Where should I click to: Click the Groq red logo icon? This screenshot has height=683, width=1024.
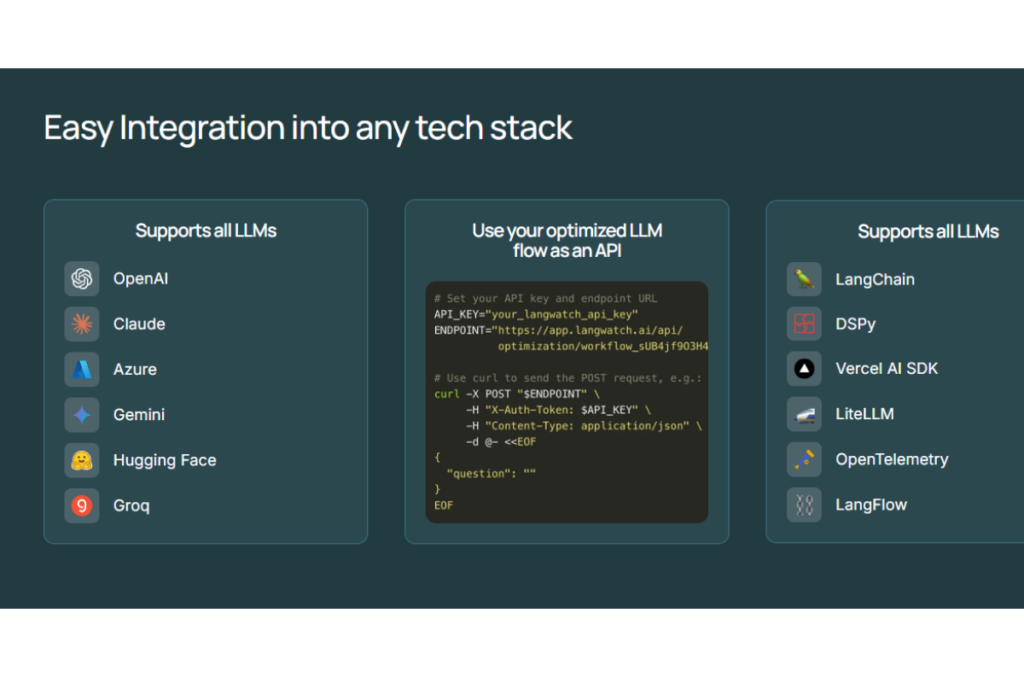[82, 505]
